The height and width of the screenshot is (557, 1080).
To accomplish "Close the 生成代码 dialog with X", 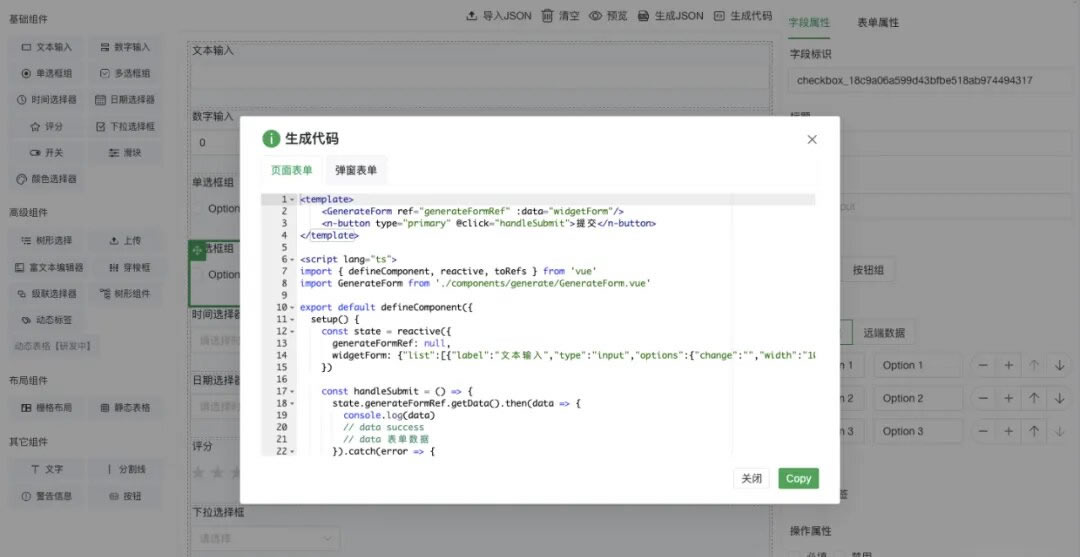I will [812, 140].
